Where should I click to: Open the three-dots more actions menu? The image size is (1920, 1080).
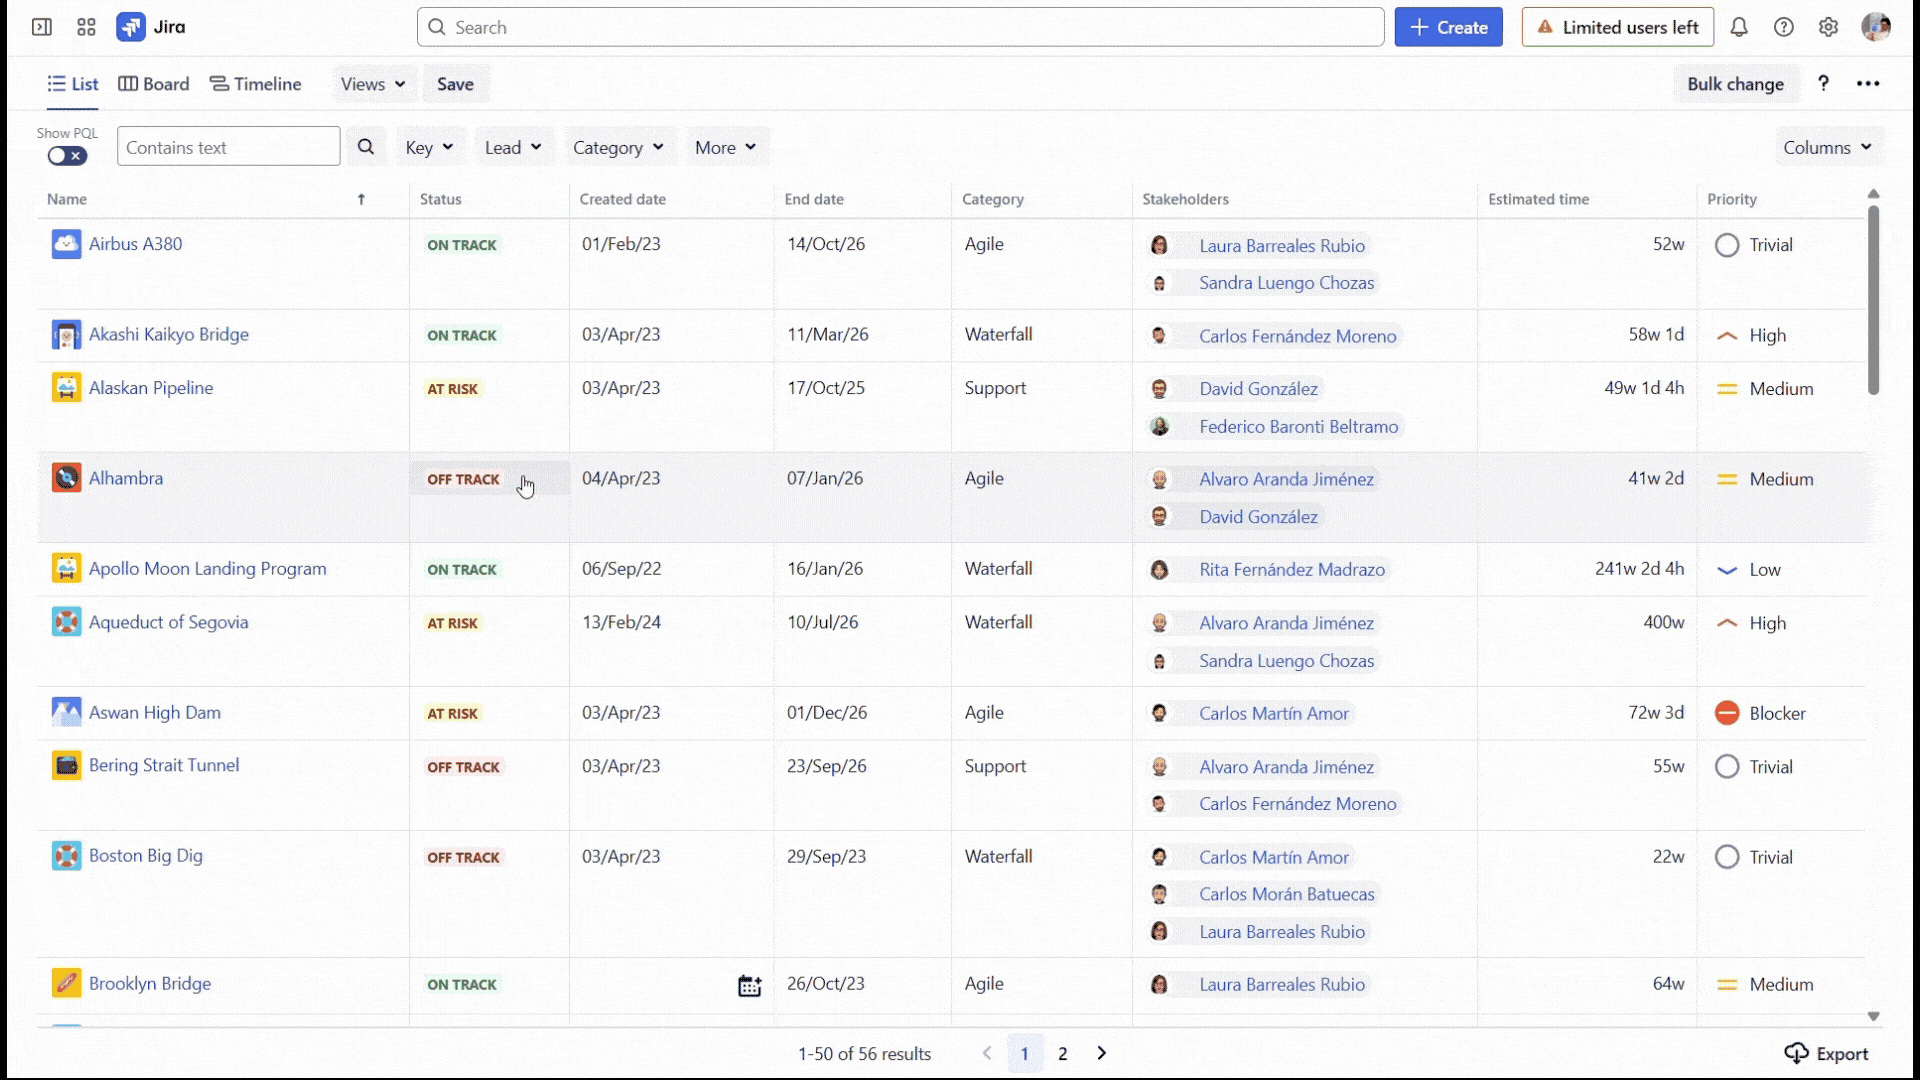click(x=1868, y=84)
